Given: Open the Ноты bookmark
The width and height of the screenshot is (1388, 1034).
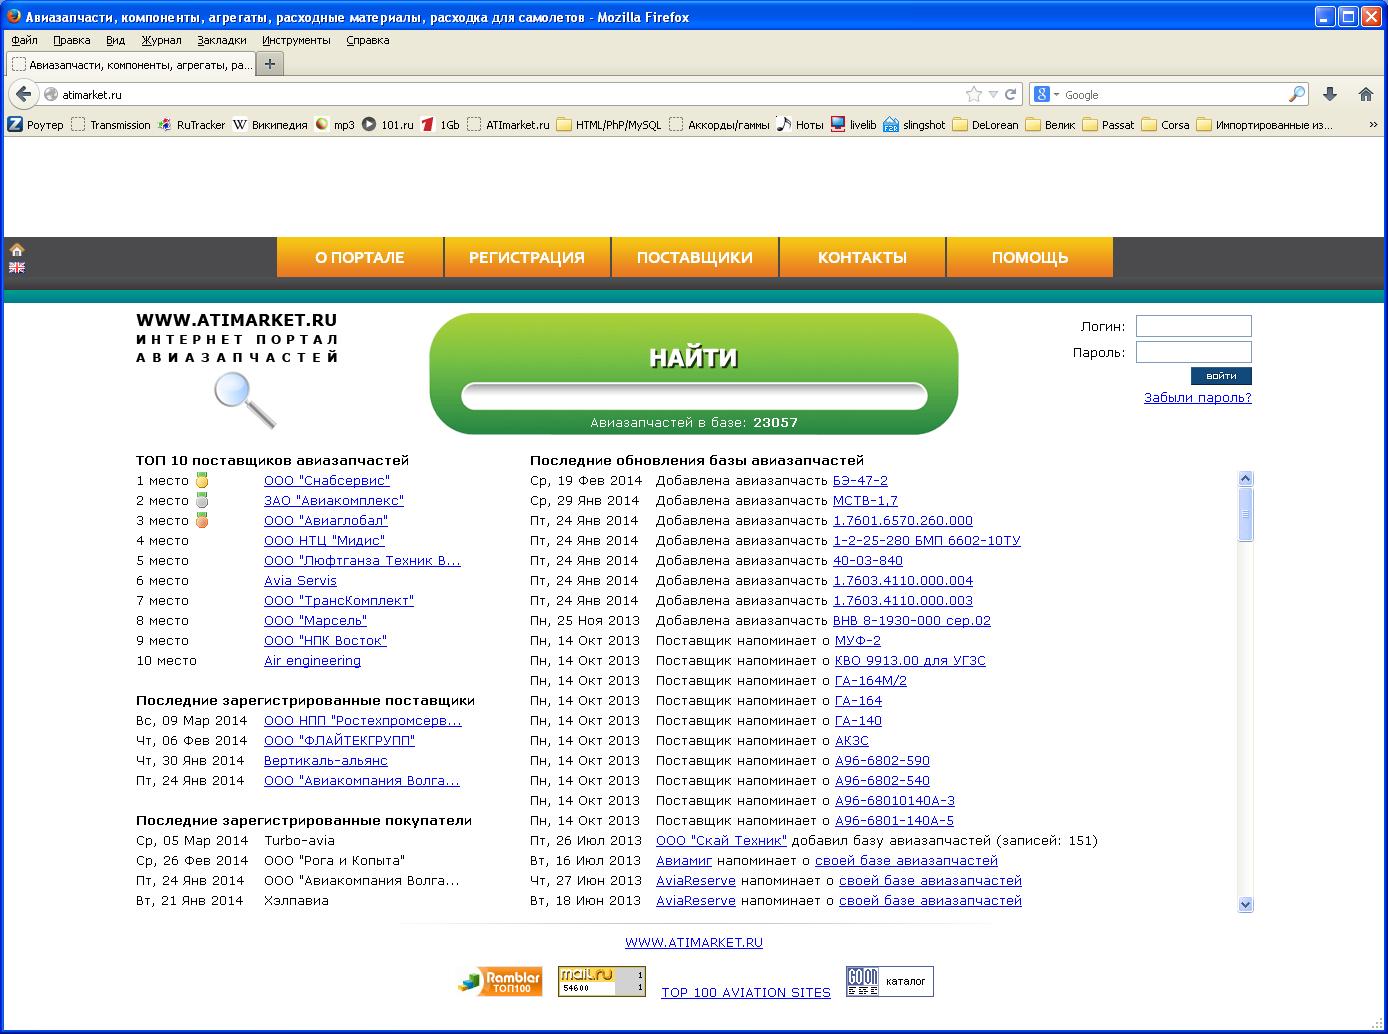Looking at the screenshot, I should click(x=800, y=125).
